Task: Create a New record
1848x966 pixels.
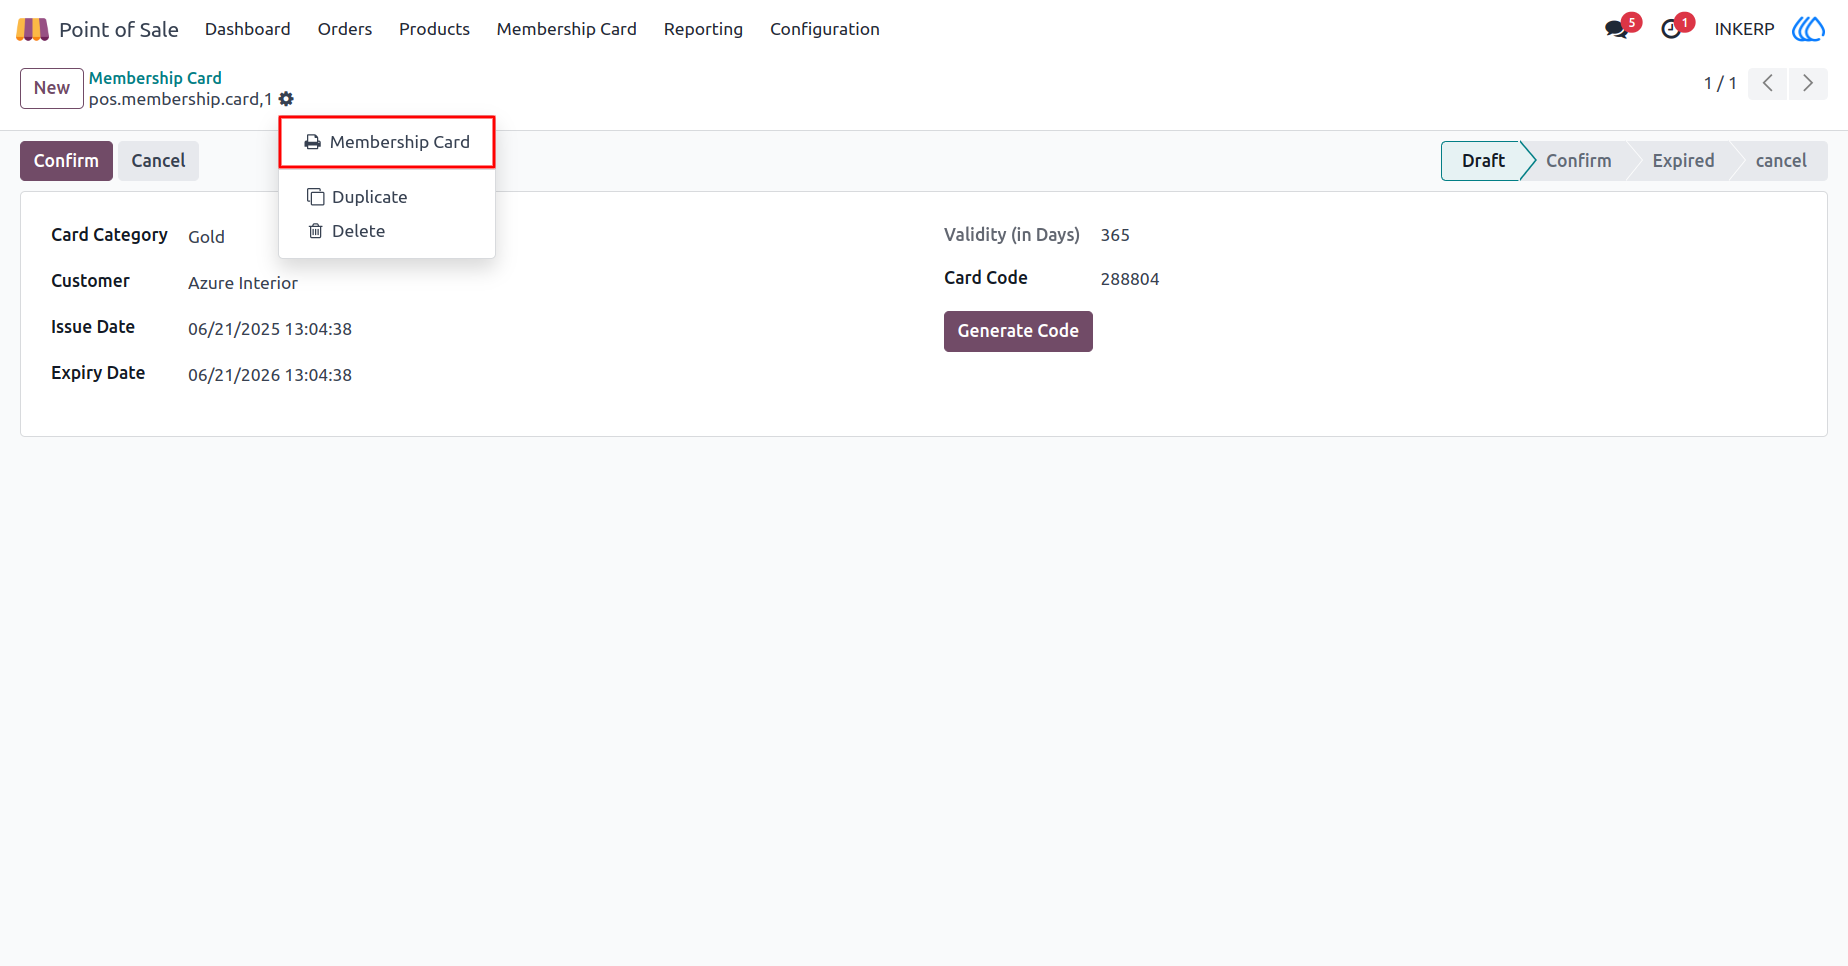Action: click(52, 88)
